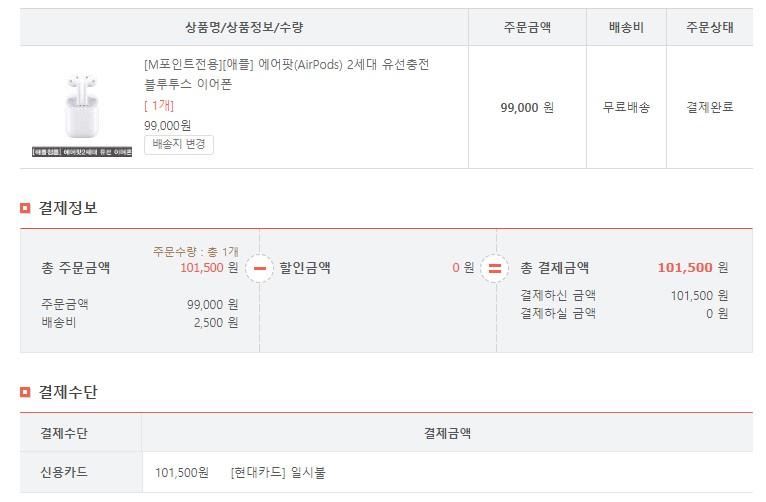Screen dimensions: 766x502
Task: Click the 총 결제금액 101,500 amount
Action: (x=684, y=268)
